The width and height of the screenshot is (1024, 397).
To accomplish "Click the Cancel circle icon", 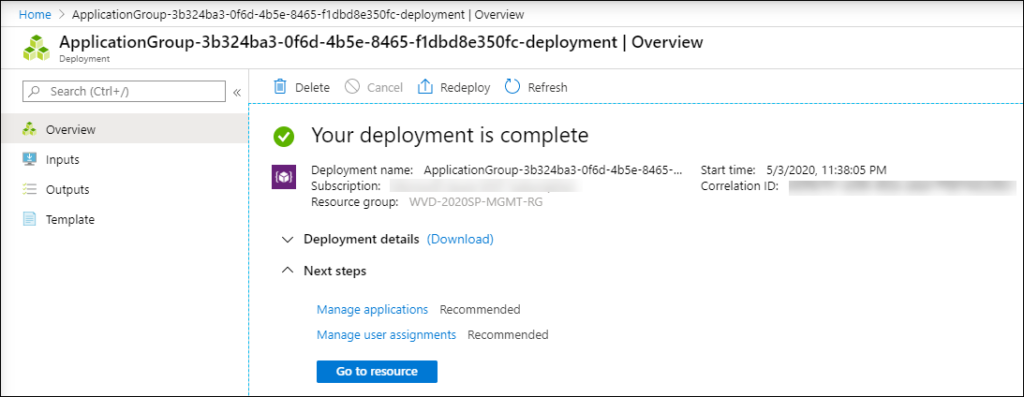I will click(x=352, y=87).
